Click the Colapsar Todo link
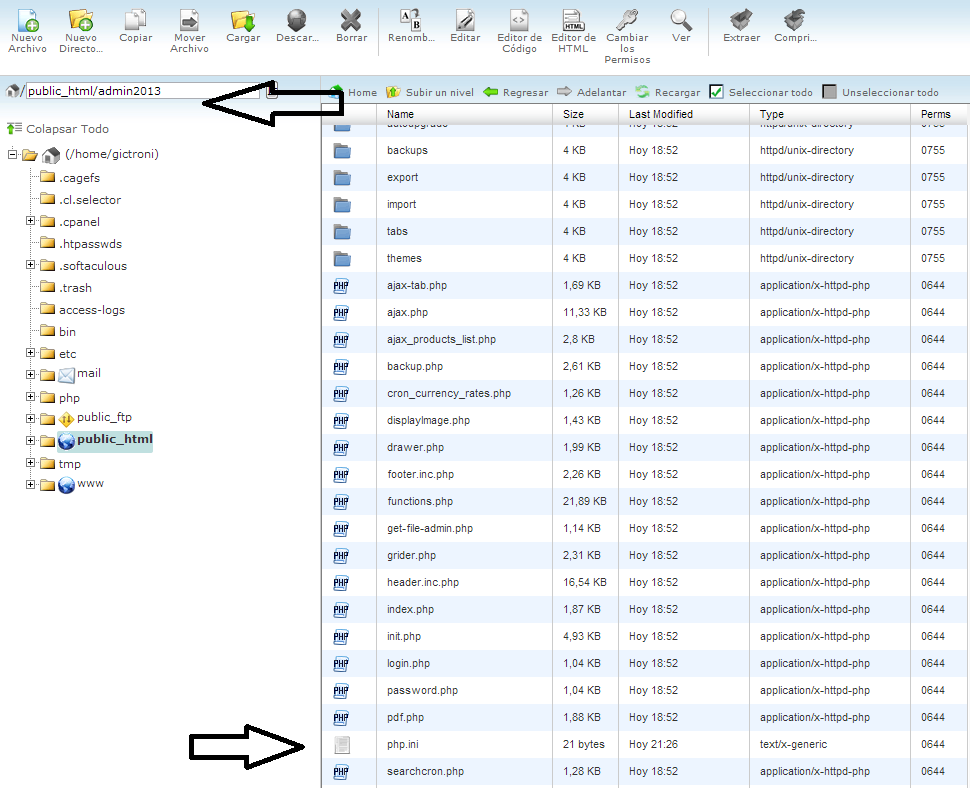 (x=67, y=129)
